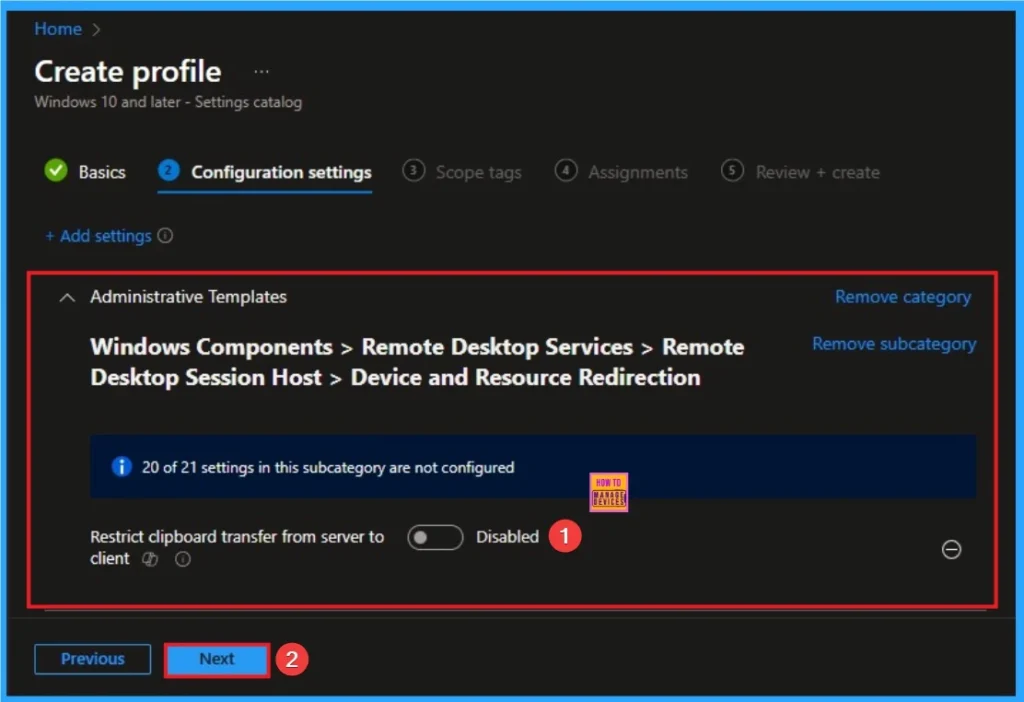The width and height of the screenshot is (1024, 702).
Task: Open the Assignments step
Action: click(637, 171)
